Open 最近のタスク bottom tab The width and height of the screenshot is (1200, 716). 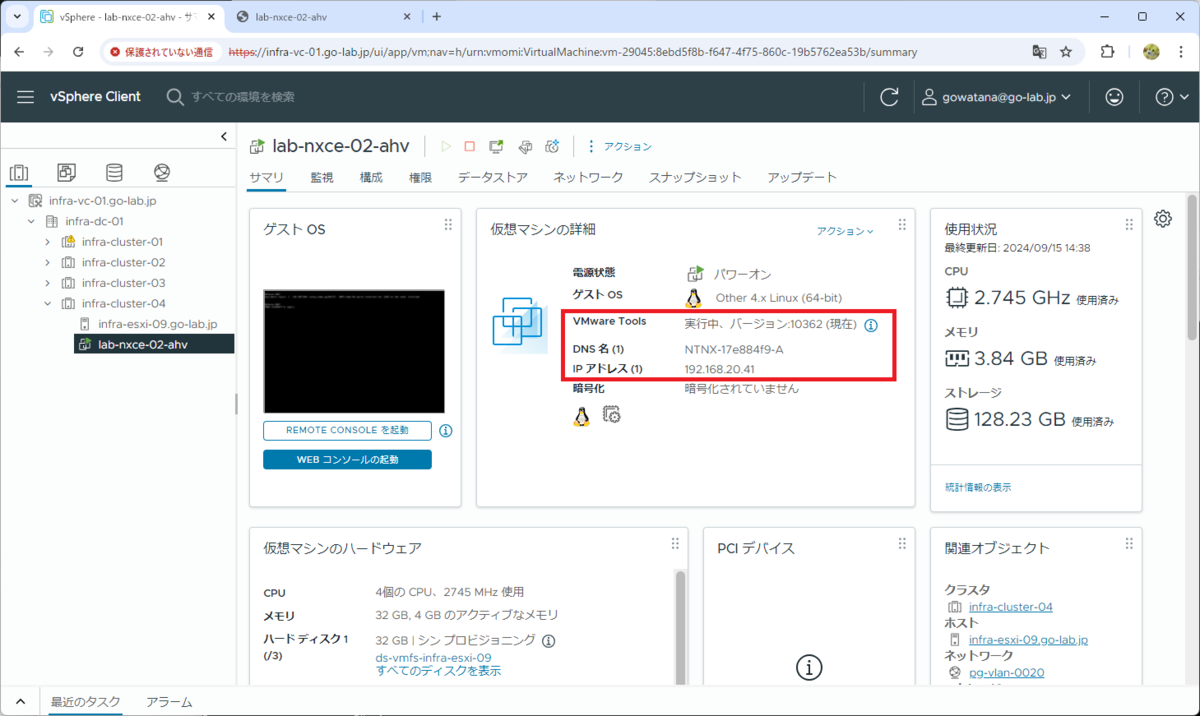point(86,702)
